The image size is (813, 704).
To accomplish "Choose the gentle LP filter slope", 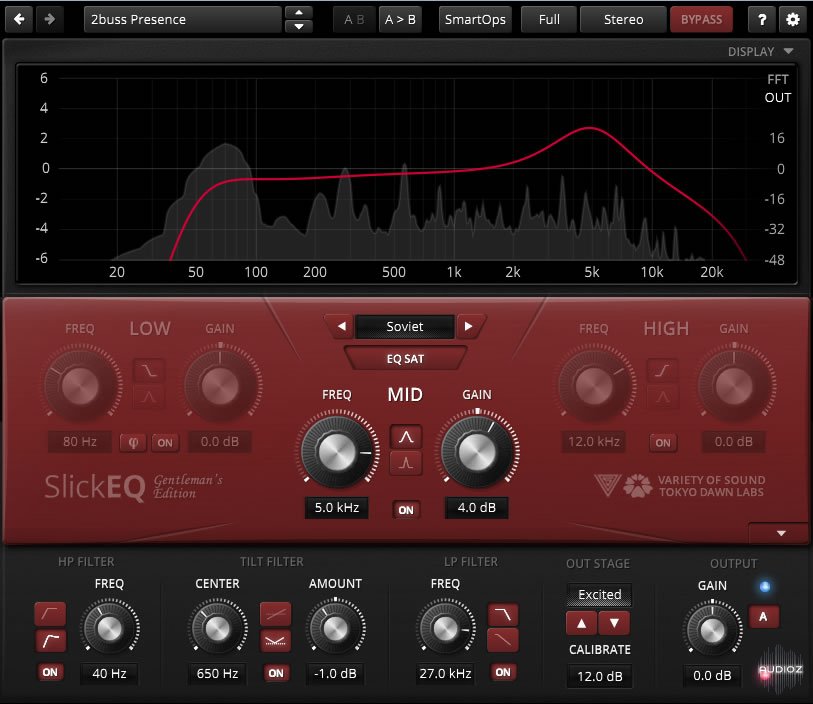I will coord(502,641).
